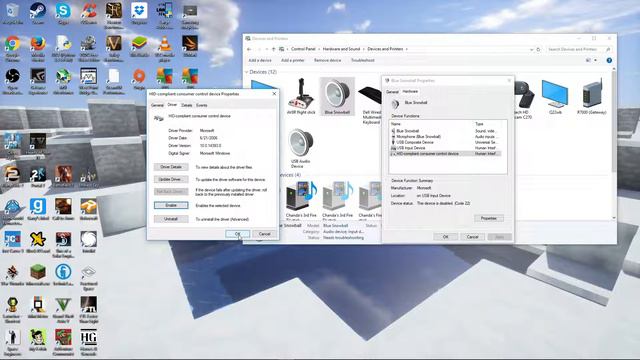Click Control Panel in breadcrumb path
The image size is (640, 360).
303,49
